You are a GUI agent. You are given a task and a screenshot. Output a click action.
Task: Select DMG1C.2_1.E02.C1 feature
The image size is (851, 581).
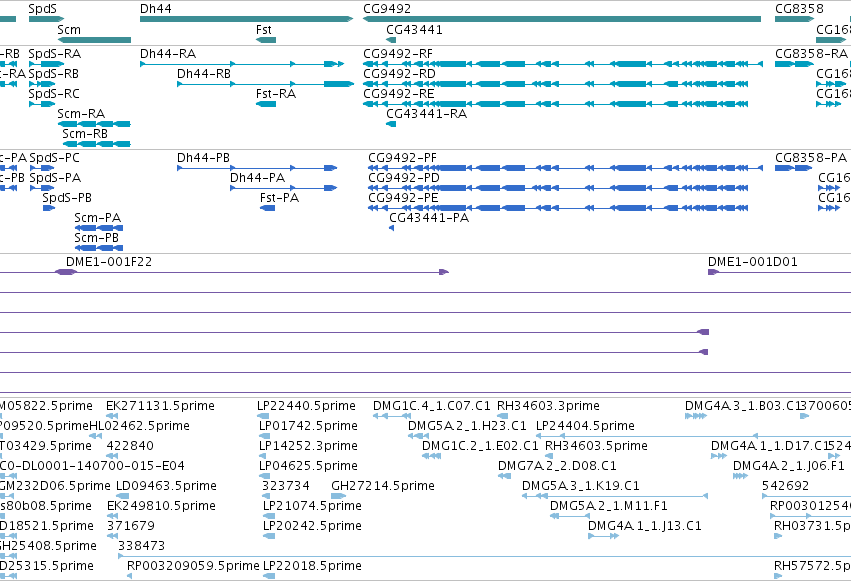click(431, 456)
